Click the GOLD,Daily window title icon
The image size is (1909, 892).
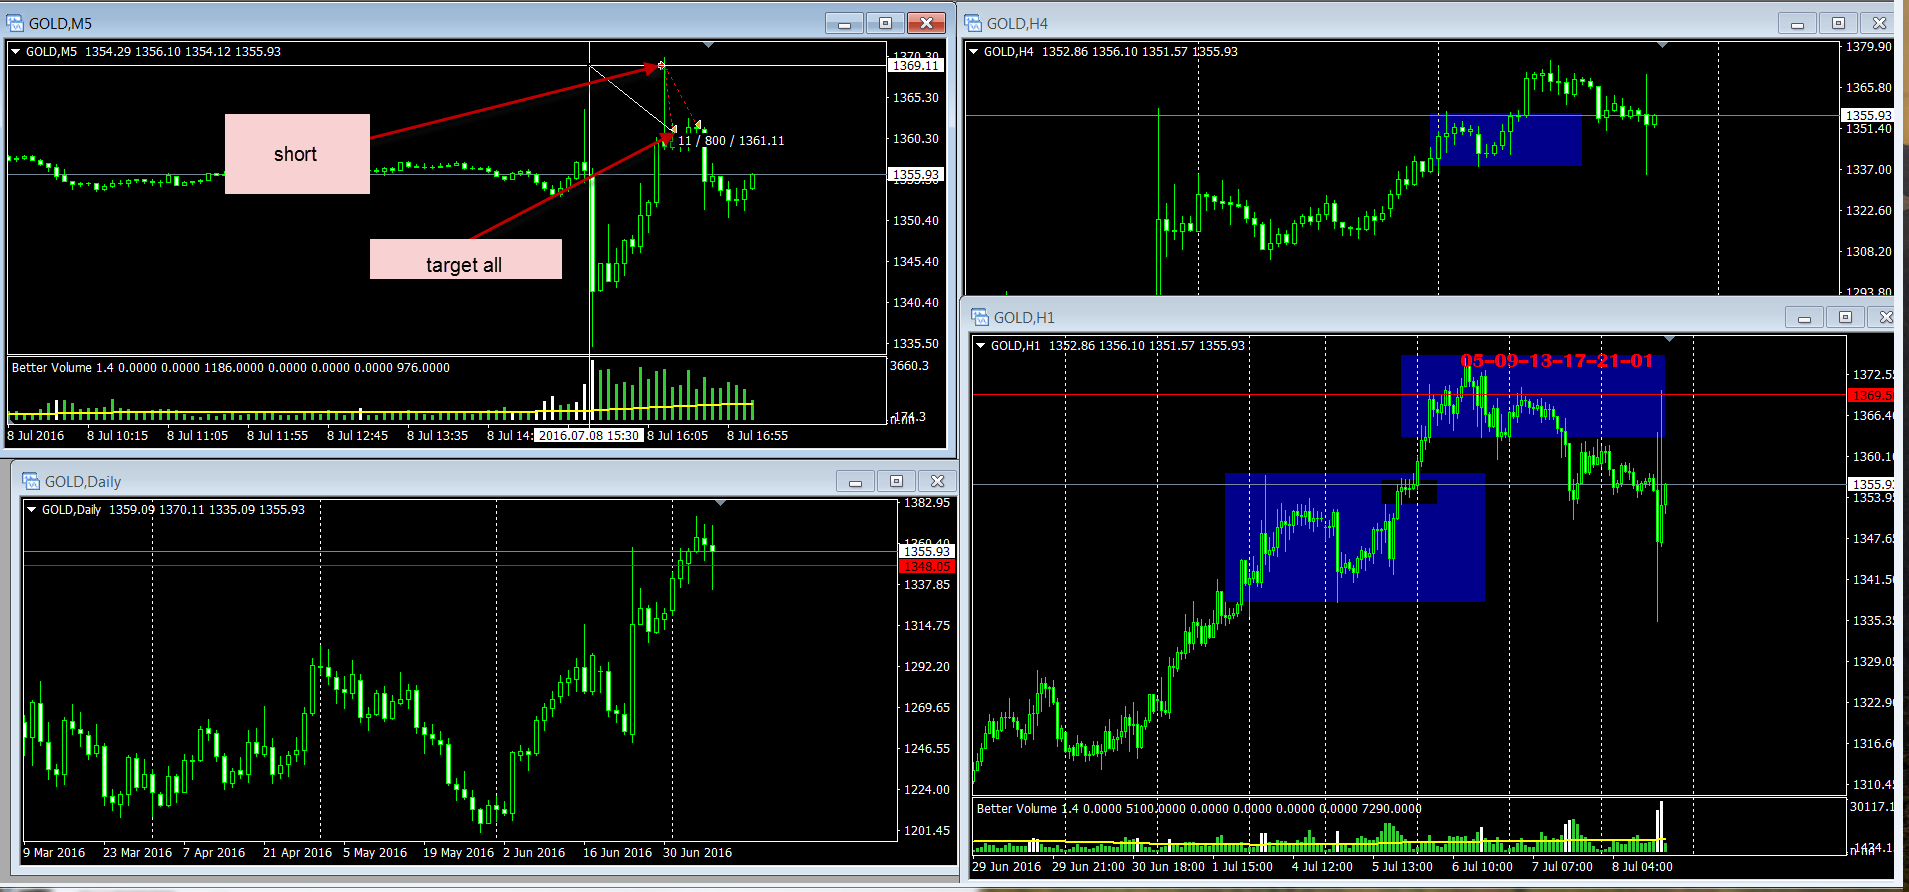point(31,481)
